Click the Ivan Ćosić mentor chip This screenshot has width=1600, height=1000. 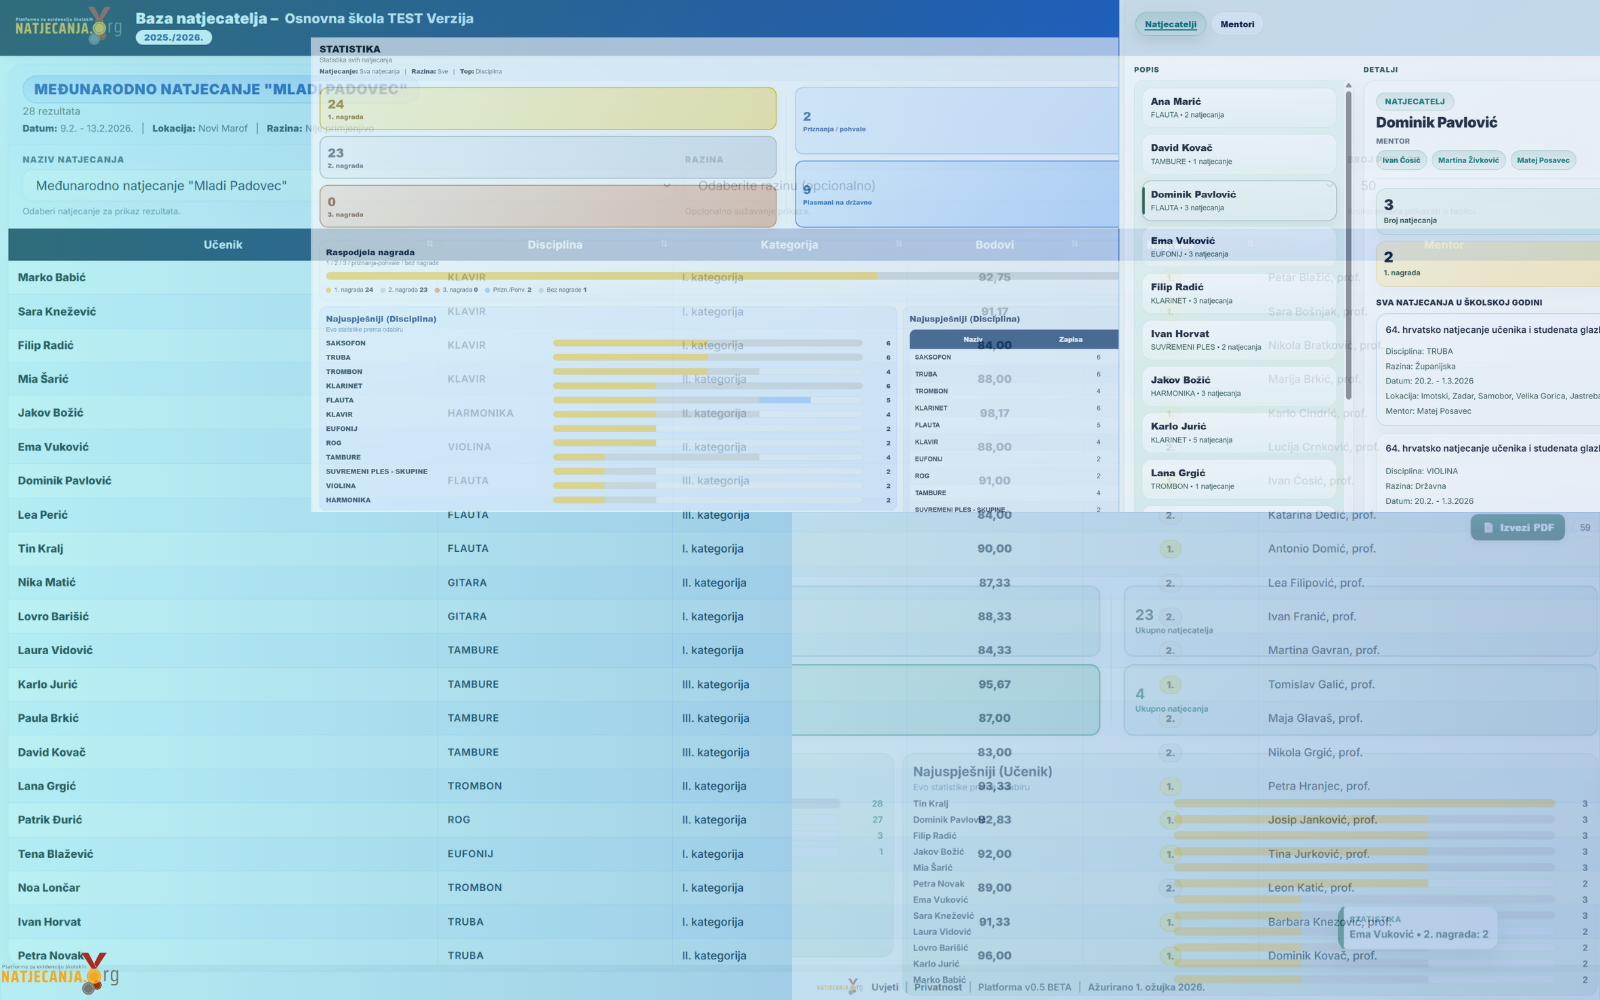click(x=1401, y=160)
